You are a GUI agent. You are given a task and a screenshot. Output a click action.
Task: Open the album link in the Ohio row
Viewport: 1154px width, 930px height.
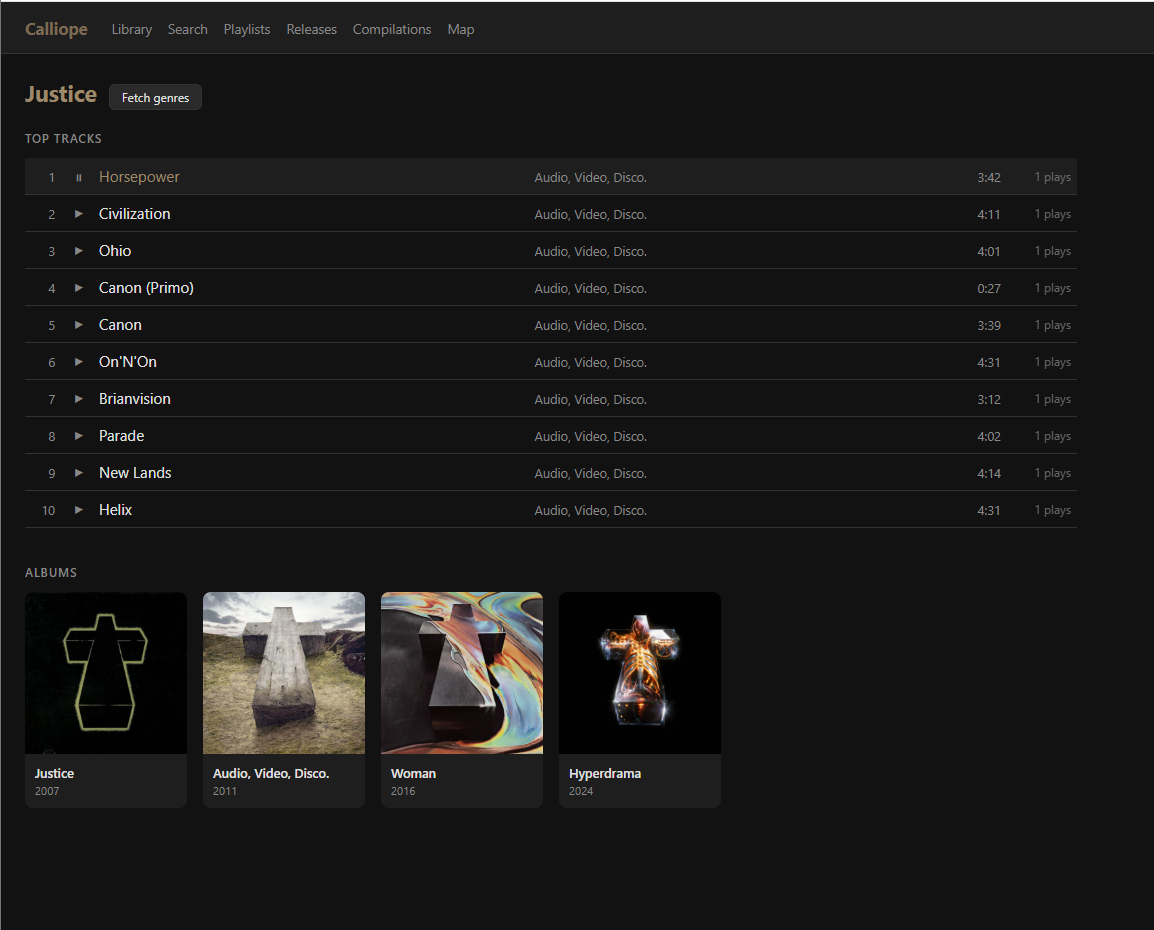[x=590, y=251]
